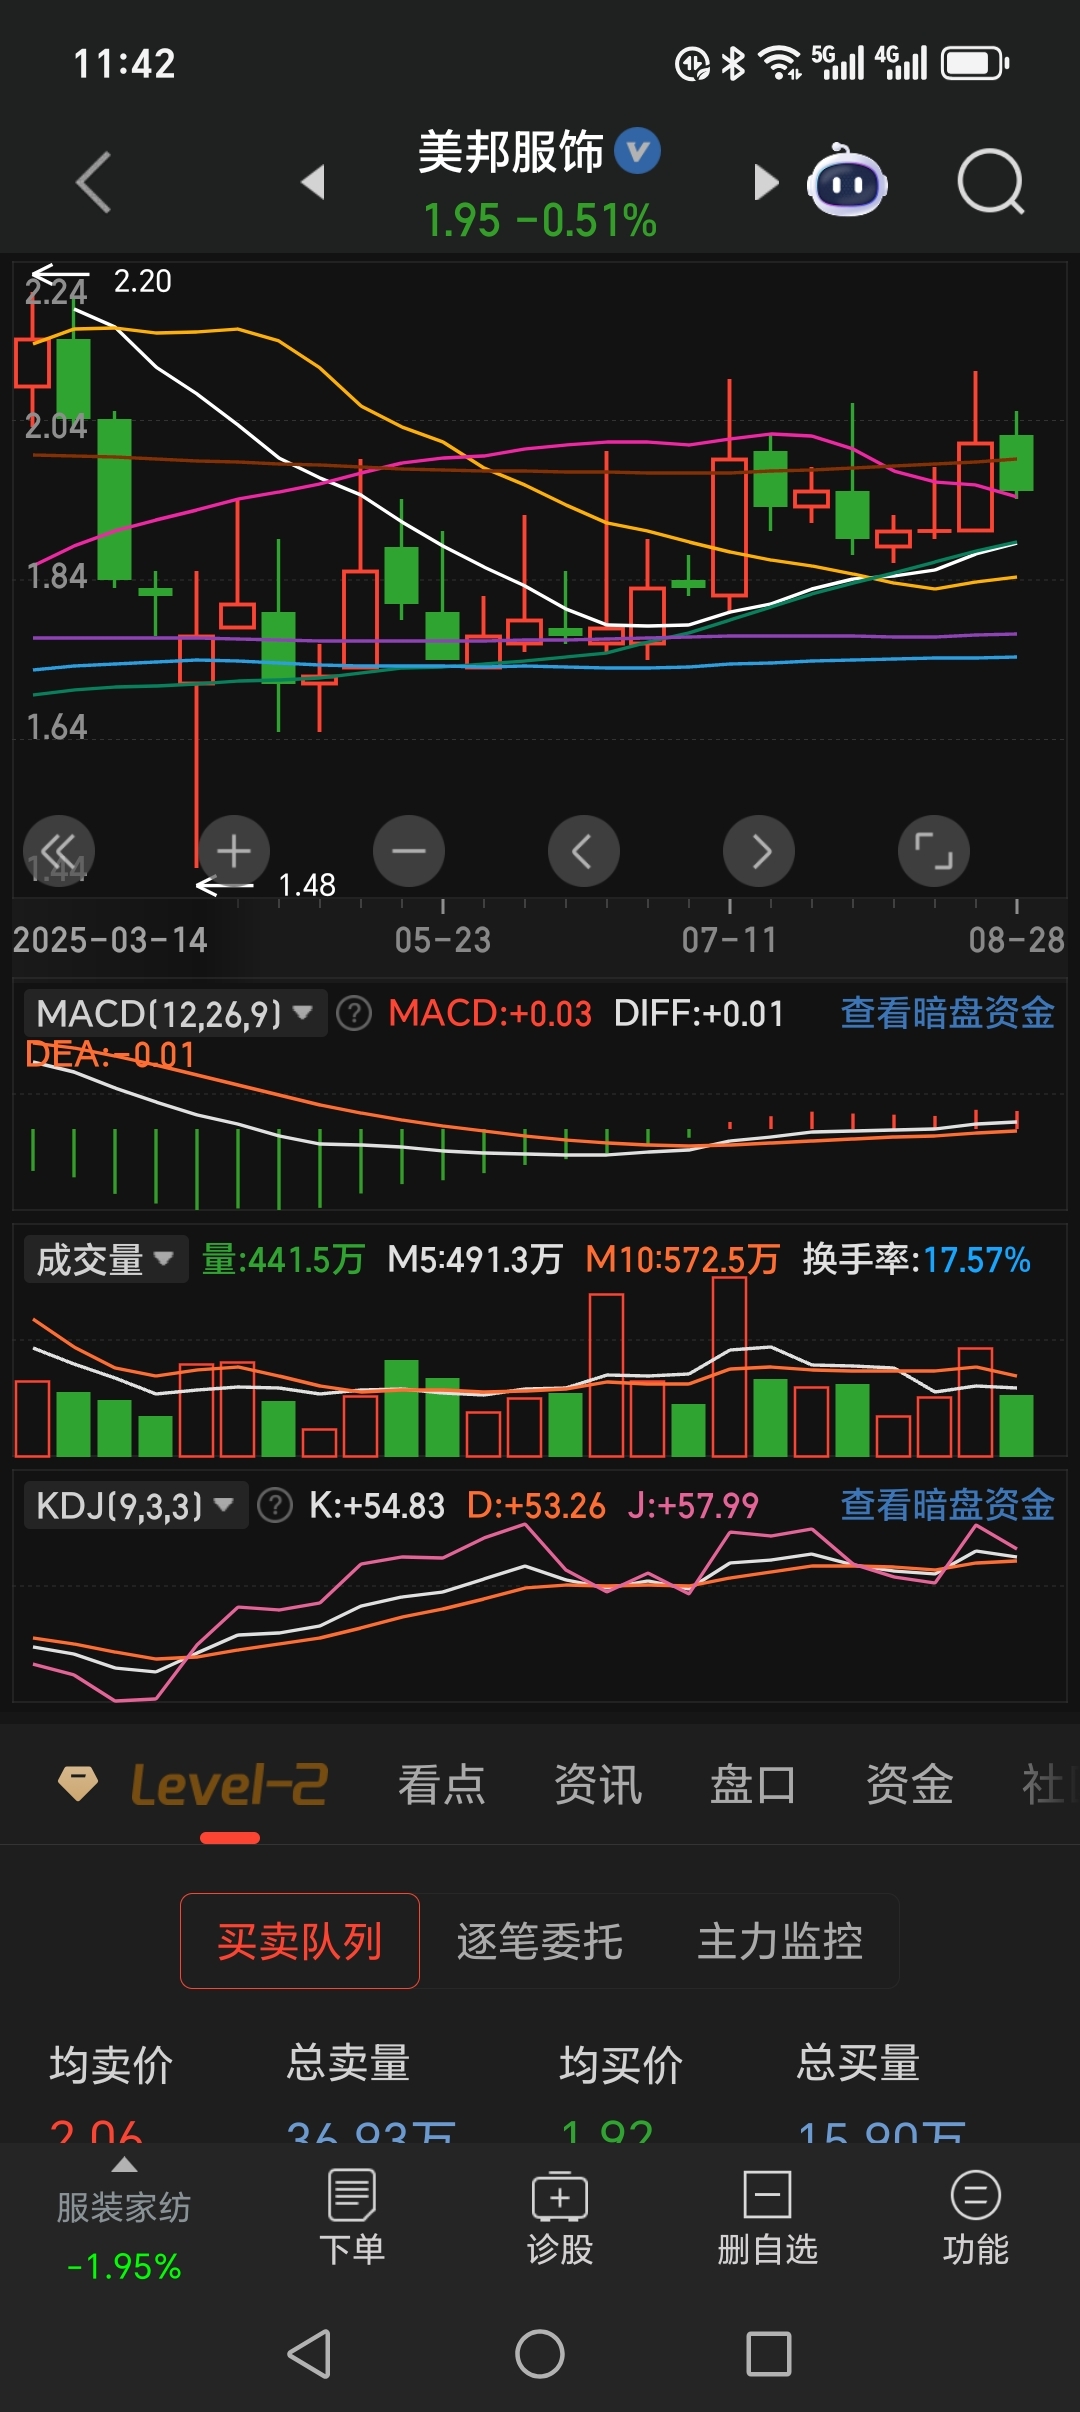Select 逐笔委托 sub-tab
Viewport: 1080px width, 2412px height.
[540, 1941]
